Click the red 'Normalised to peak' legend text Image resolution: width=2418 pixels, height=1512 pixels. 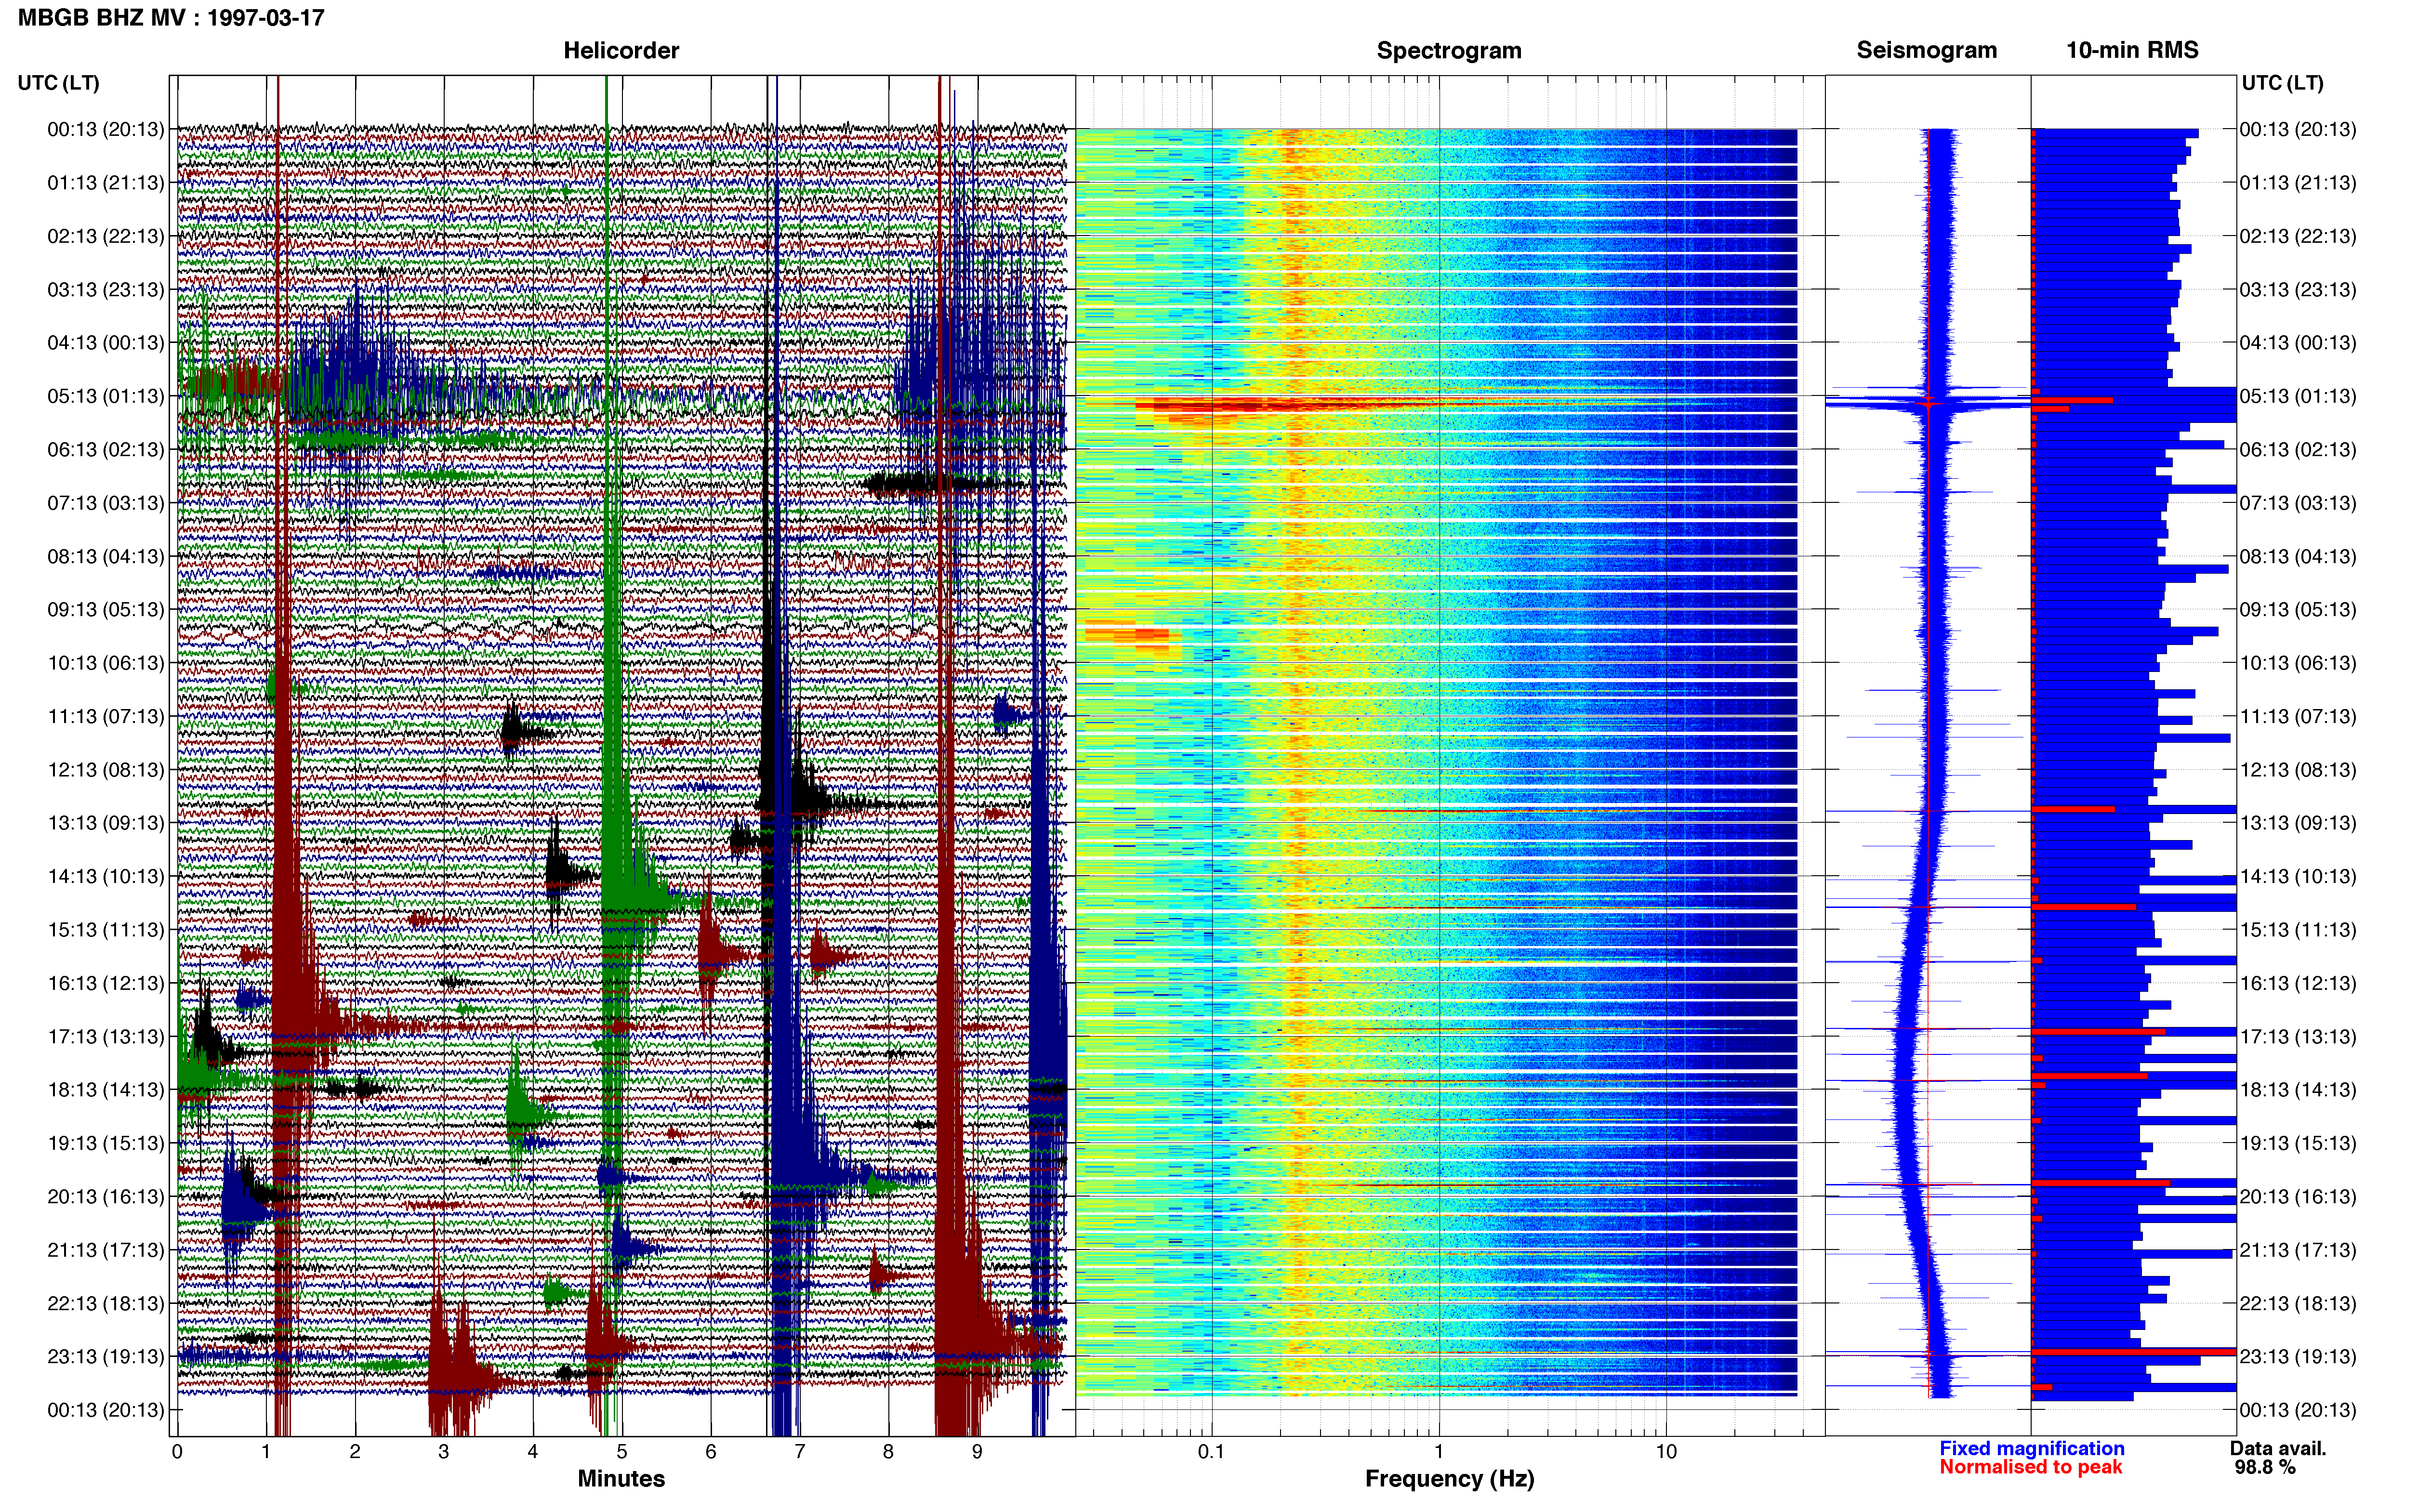click(2030, 1467)
